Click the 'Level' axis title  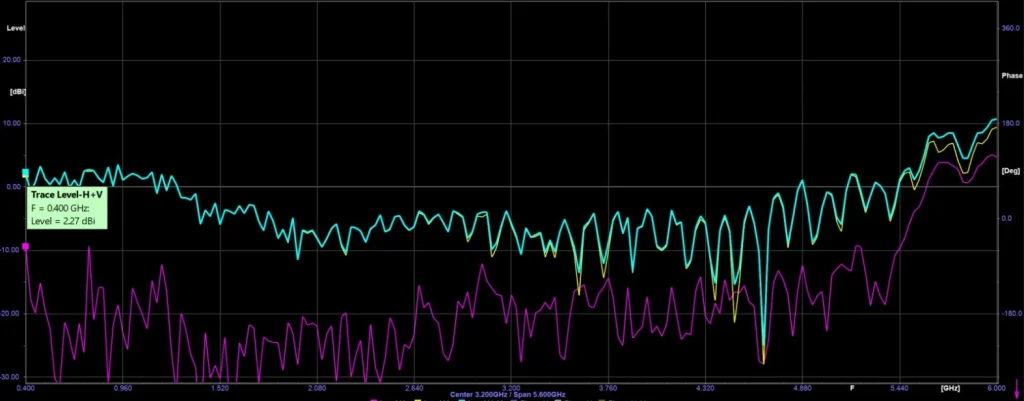point(16,28)
